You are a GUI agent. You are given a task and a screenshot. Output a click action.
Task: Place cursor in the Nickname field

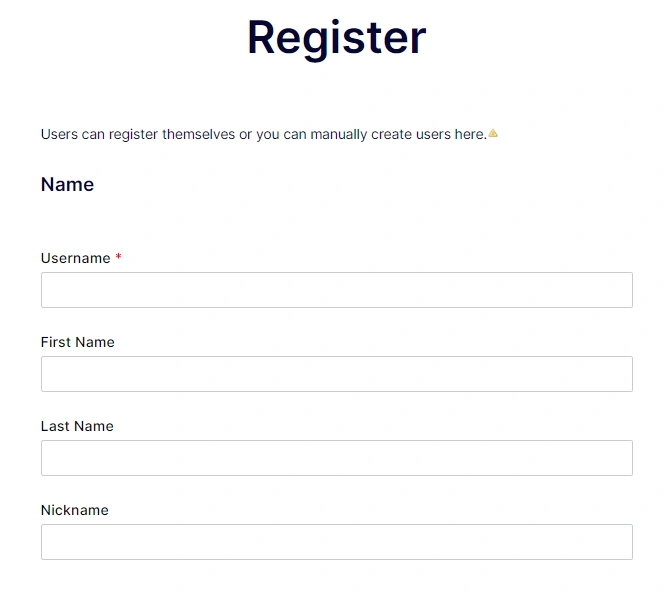336,542
